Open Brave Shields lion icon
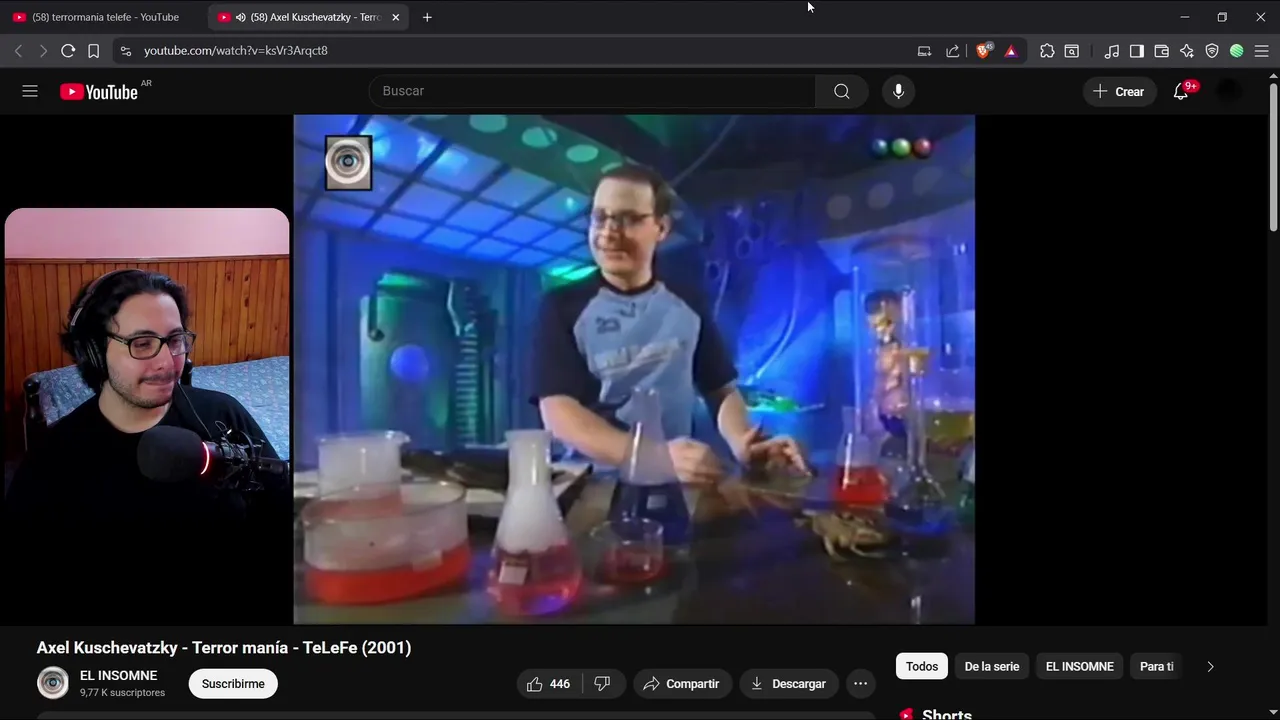This screenshot has height=720, width=1280. pos(984,51)
